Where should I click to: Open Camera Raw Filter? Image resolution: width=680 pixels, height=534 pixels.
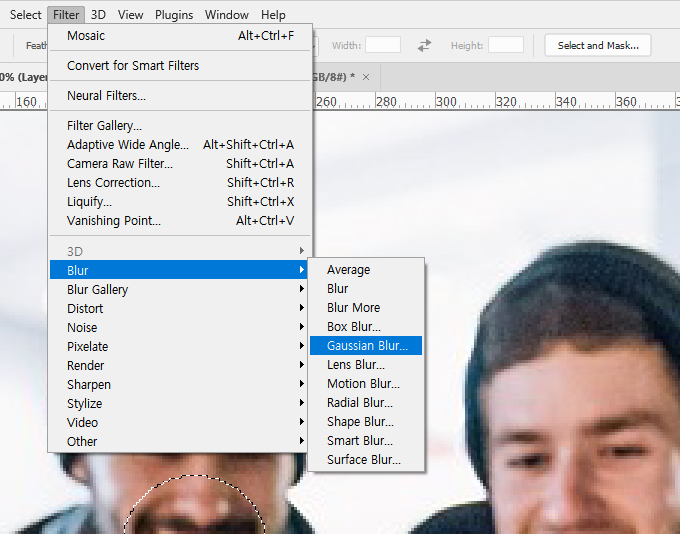pos(180,164)
